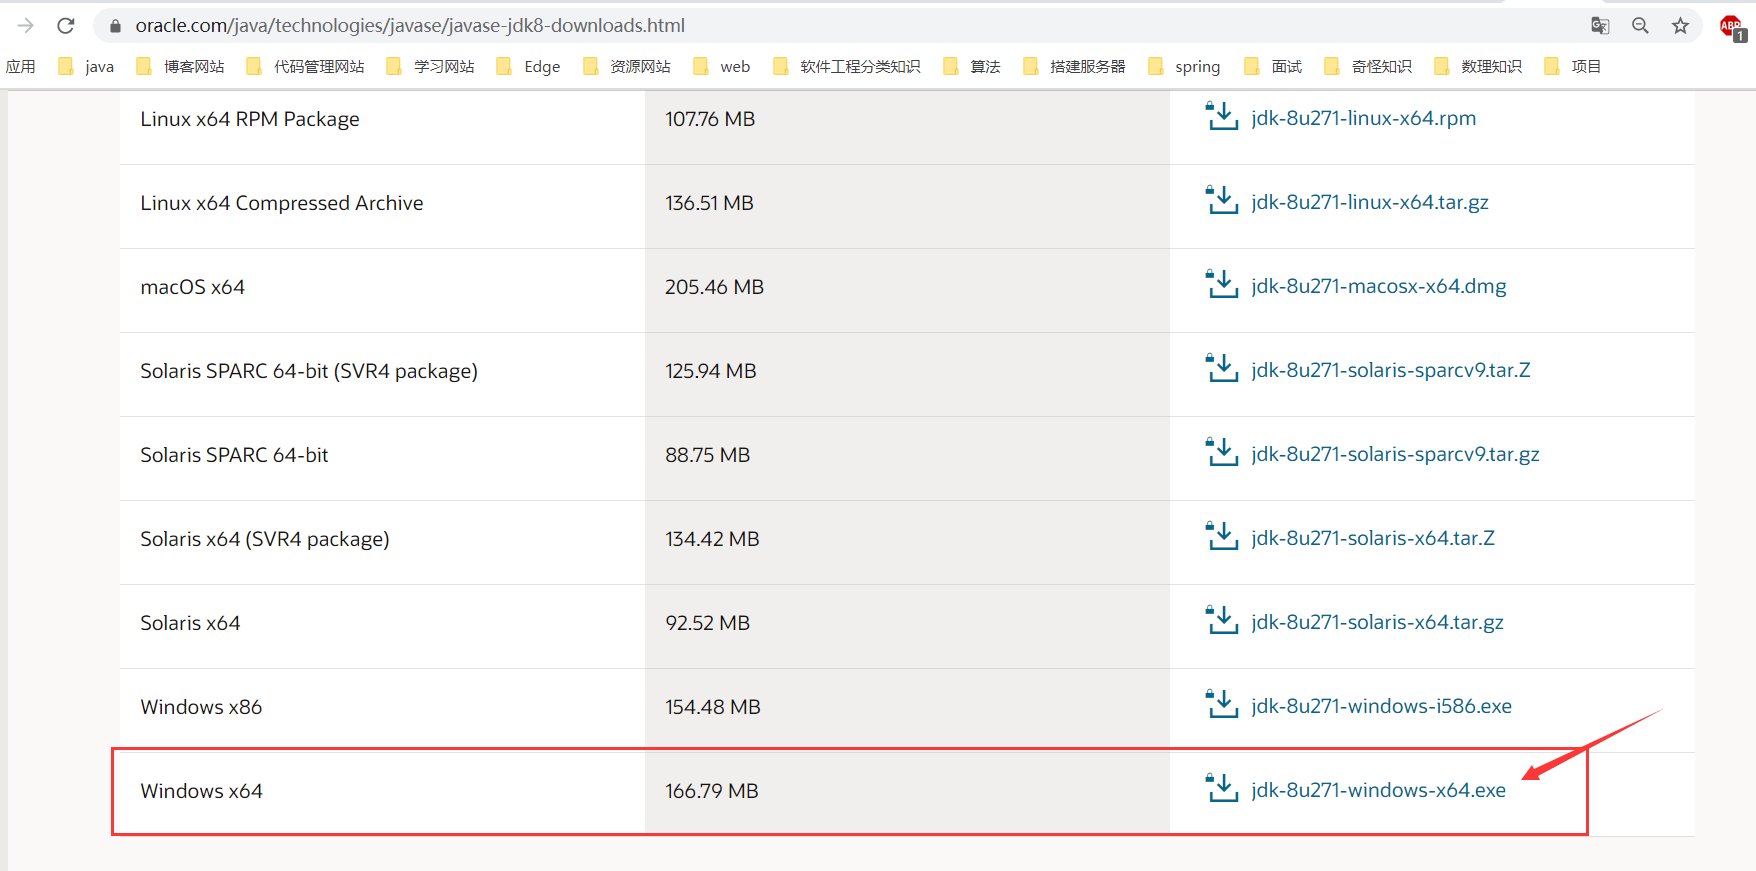Open the 面试 bookmarks folder
The image size is (1756, 871).
click(1274, 67)
